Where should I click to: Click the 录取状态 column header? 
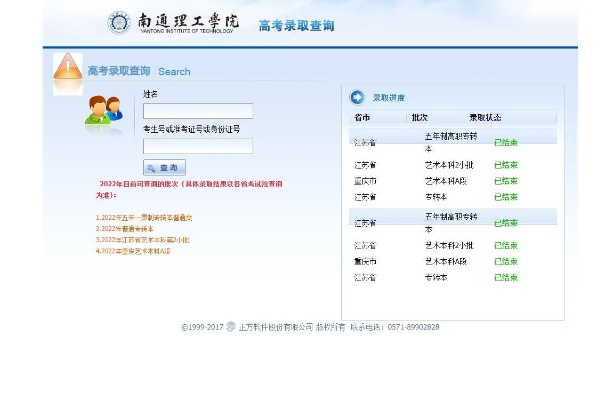[x=485, y=117]
